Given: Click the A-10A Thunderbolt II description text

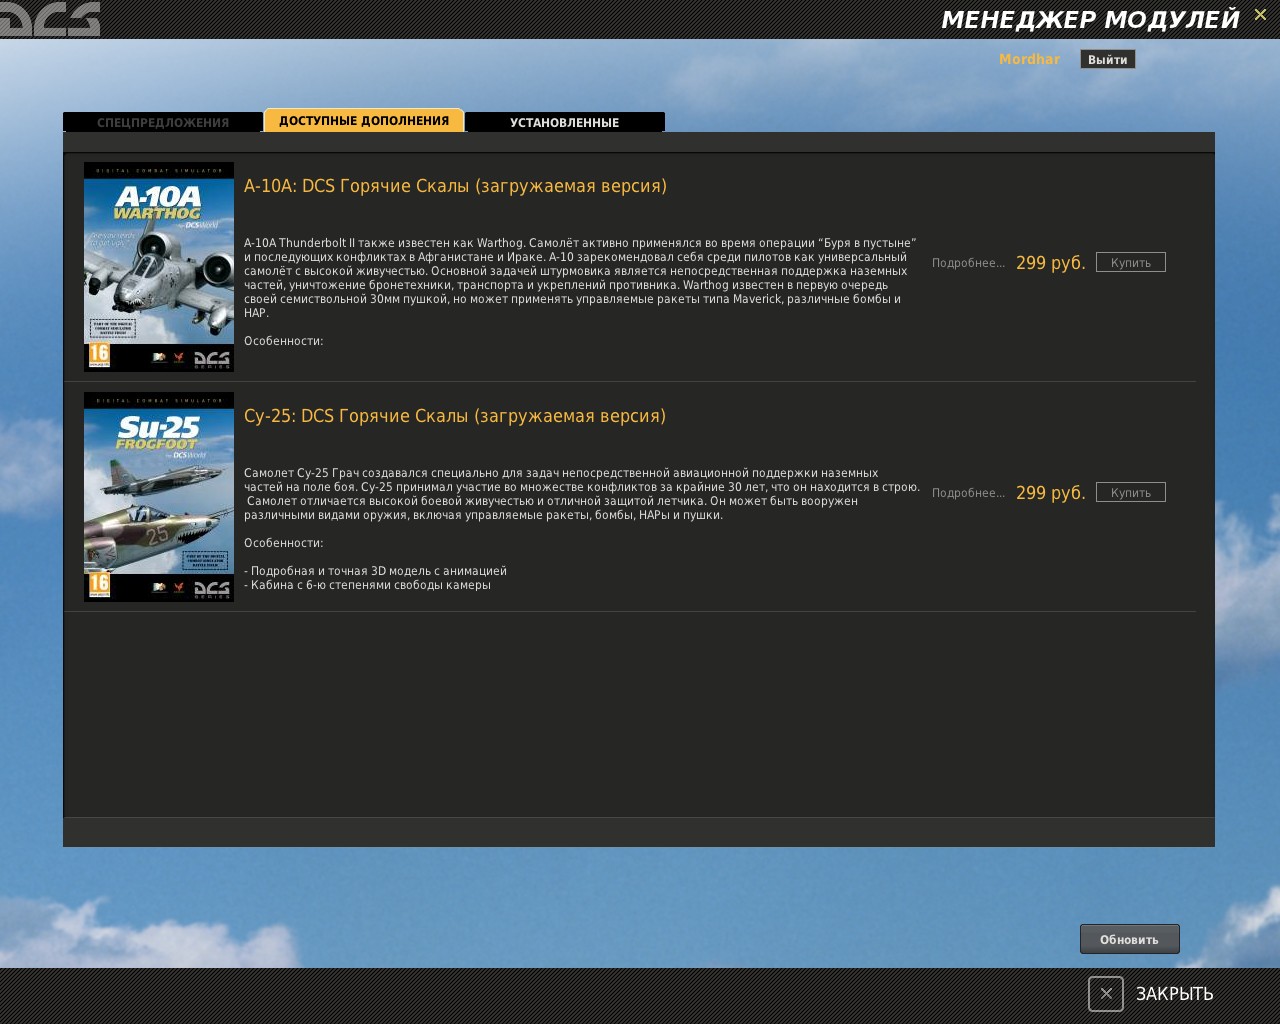Looking at the screenshot, I should click(580, 278).
